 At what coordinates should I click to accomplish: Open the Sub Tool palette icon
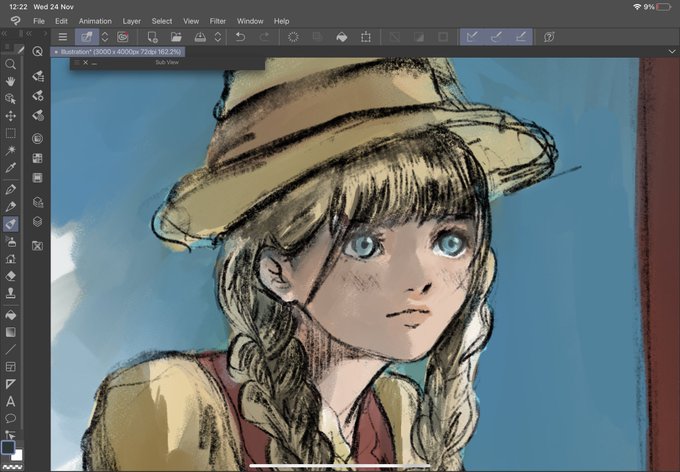pos(38,76)
